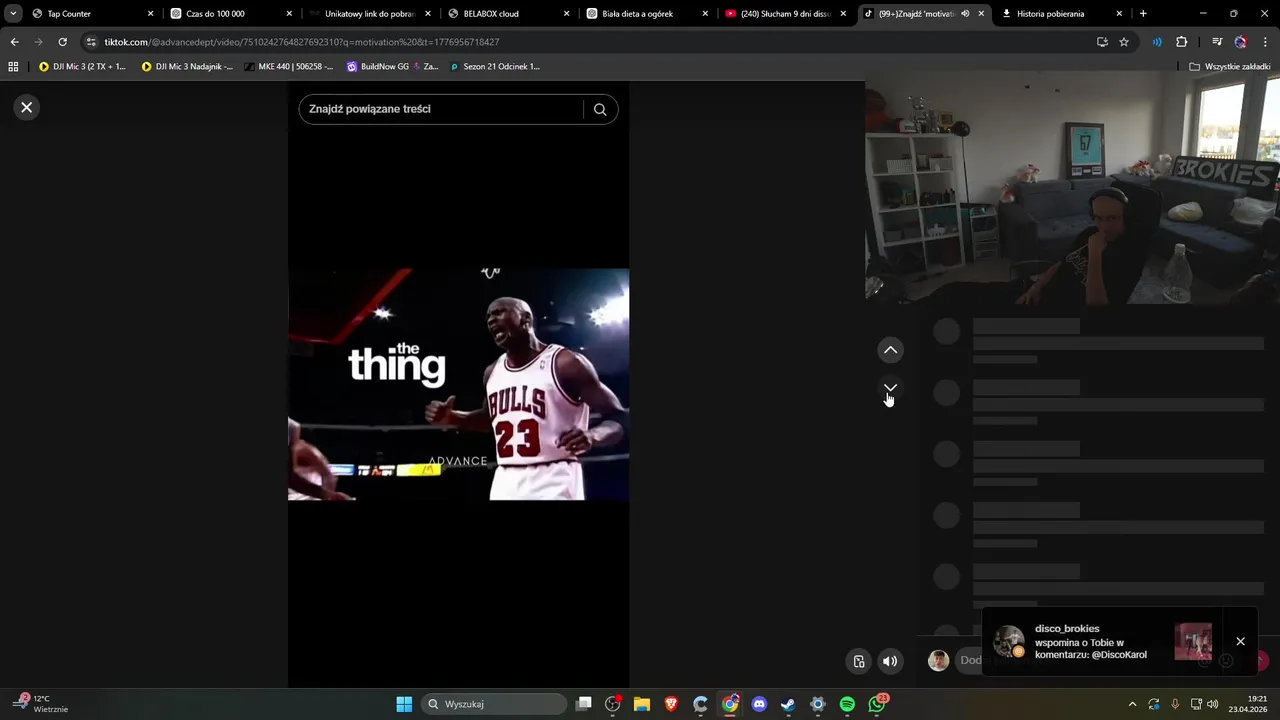The width and height of the screenshot is (1280, 720).
Task: Click microphone icon in system tray
Action: coord(1175,704)
